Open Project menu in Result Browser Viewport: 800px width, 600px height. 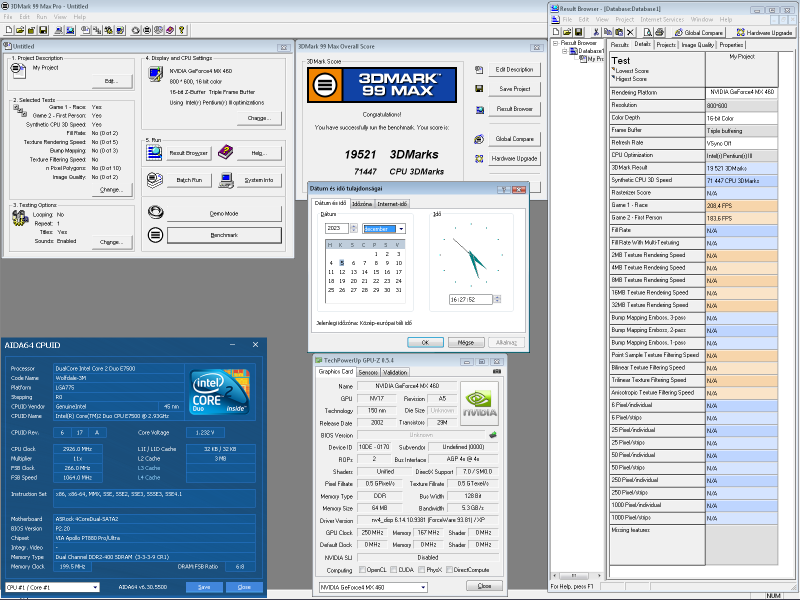624,20
